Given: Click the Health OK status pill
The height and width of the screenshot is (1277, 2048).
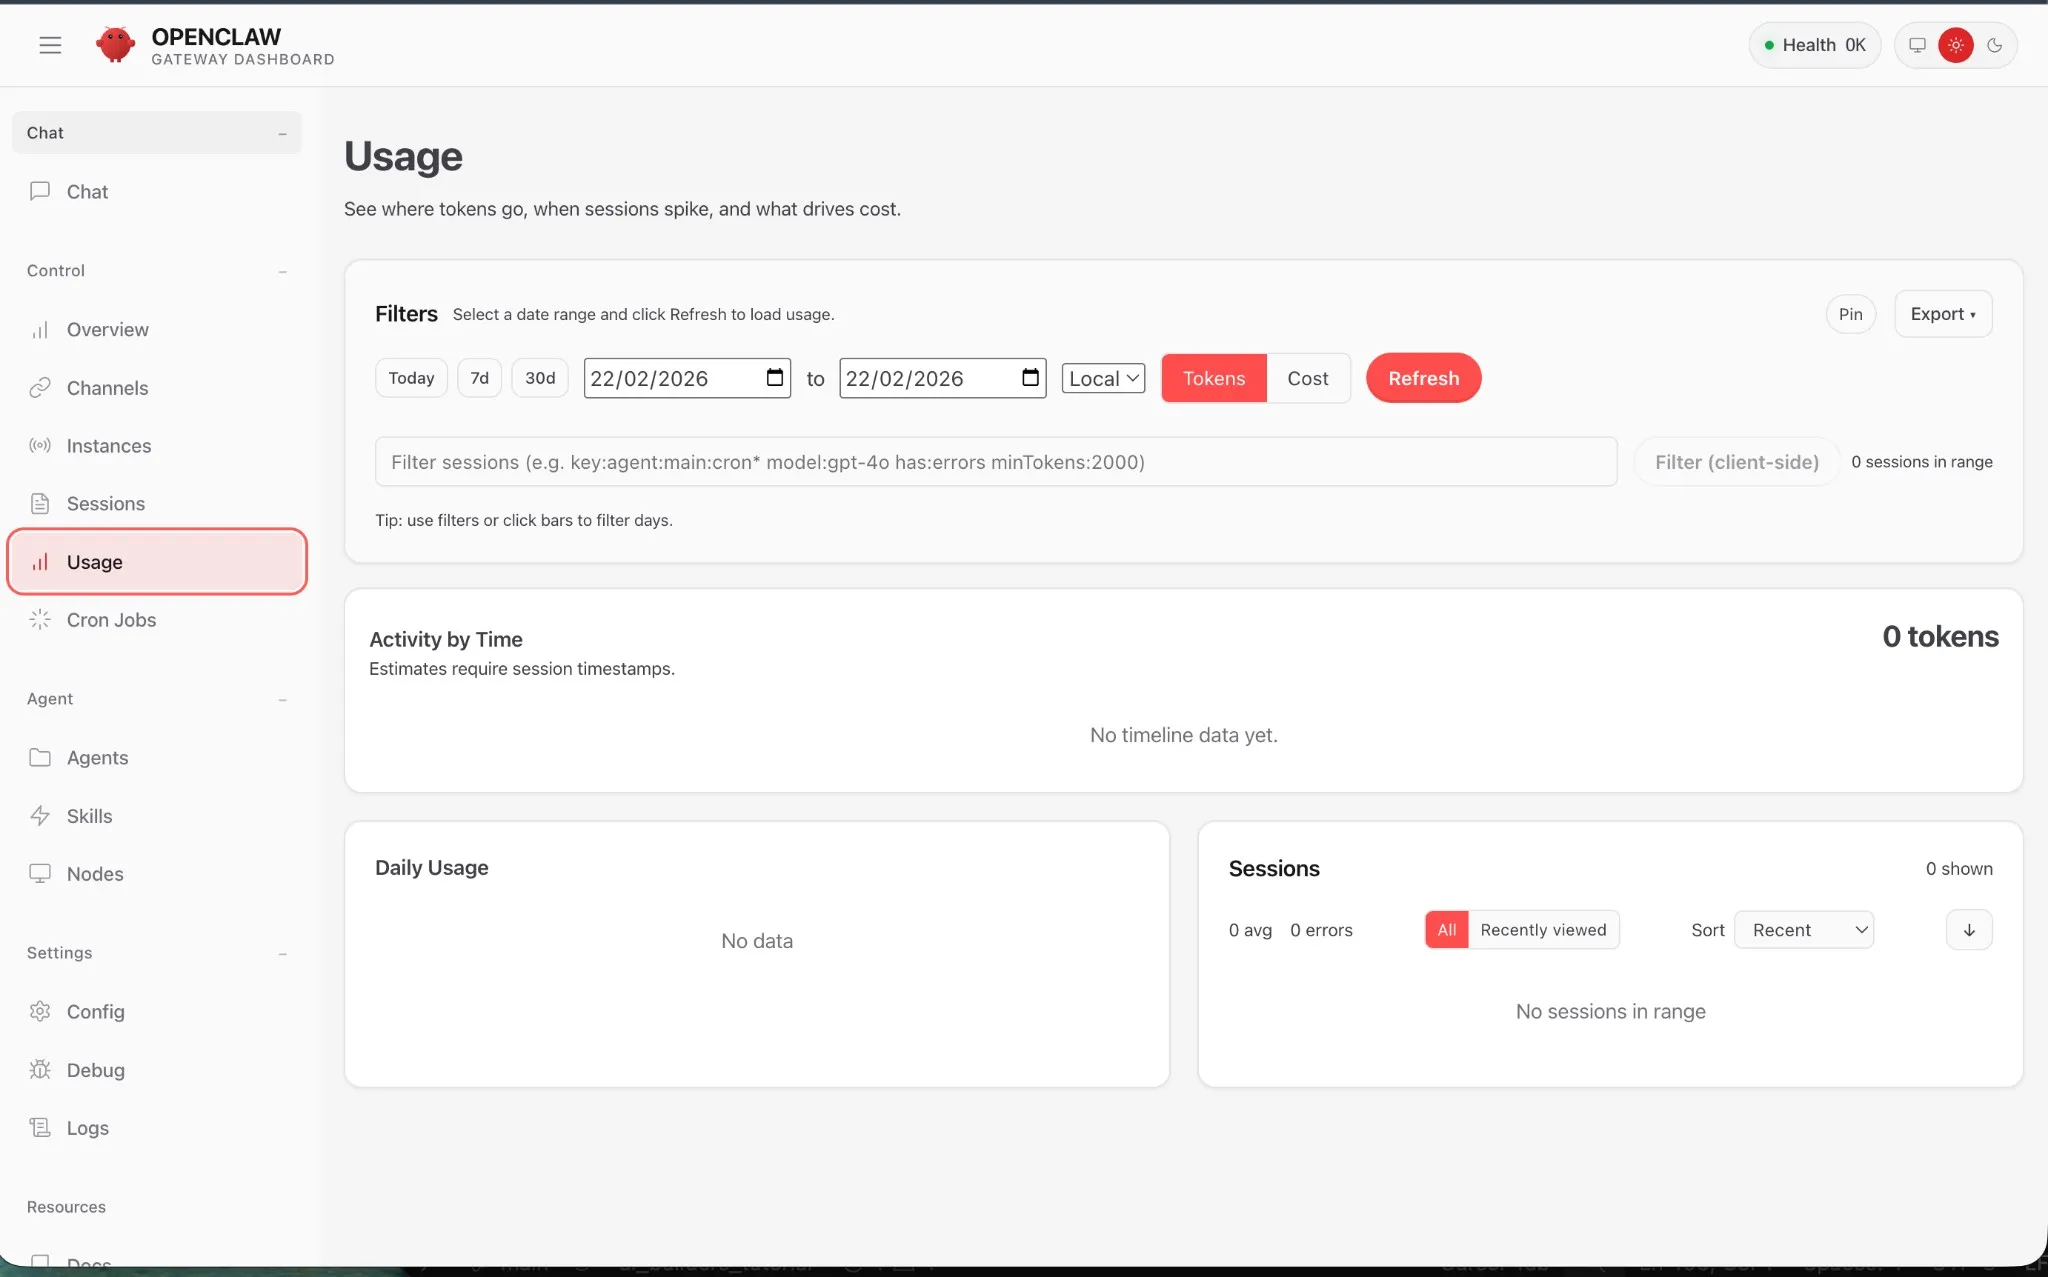Looking at the screenshot, I should (1814, 45).
